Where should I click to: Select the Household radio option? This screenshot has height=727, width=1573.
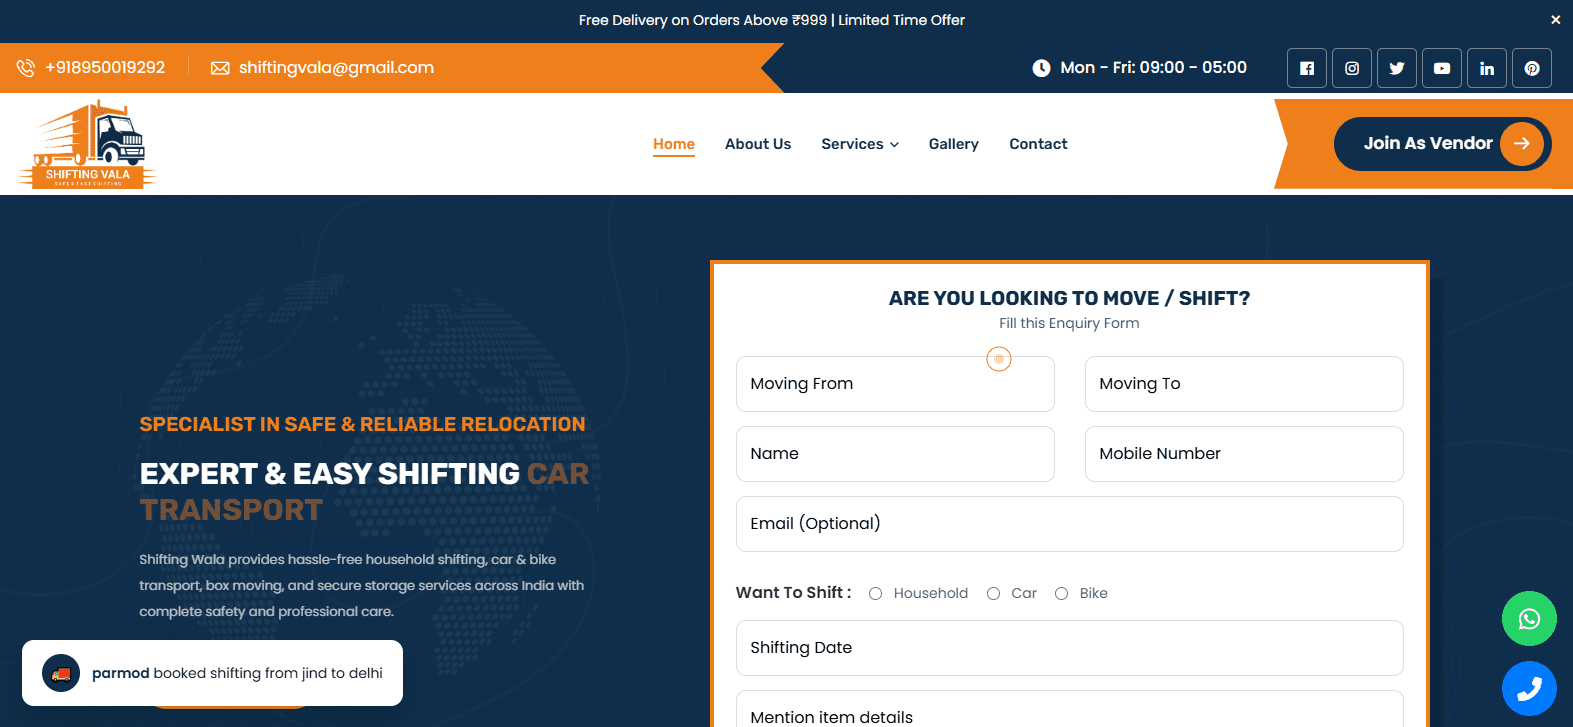875,594
